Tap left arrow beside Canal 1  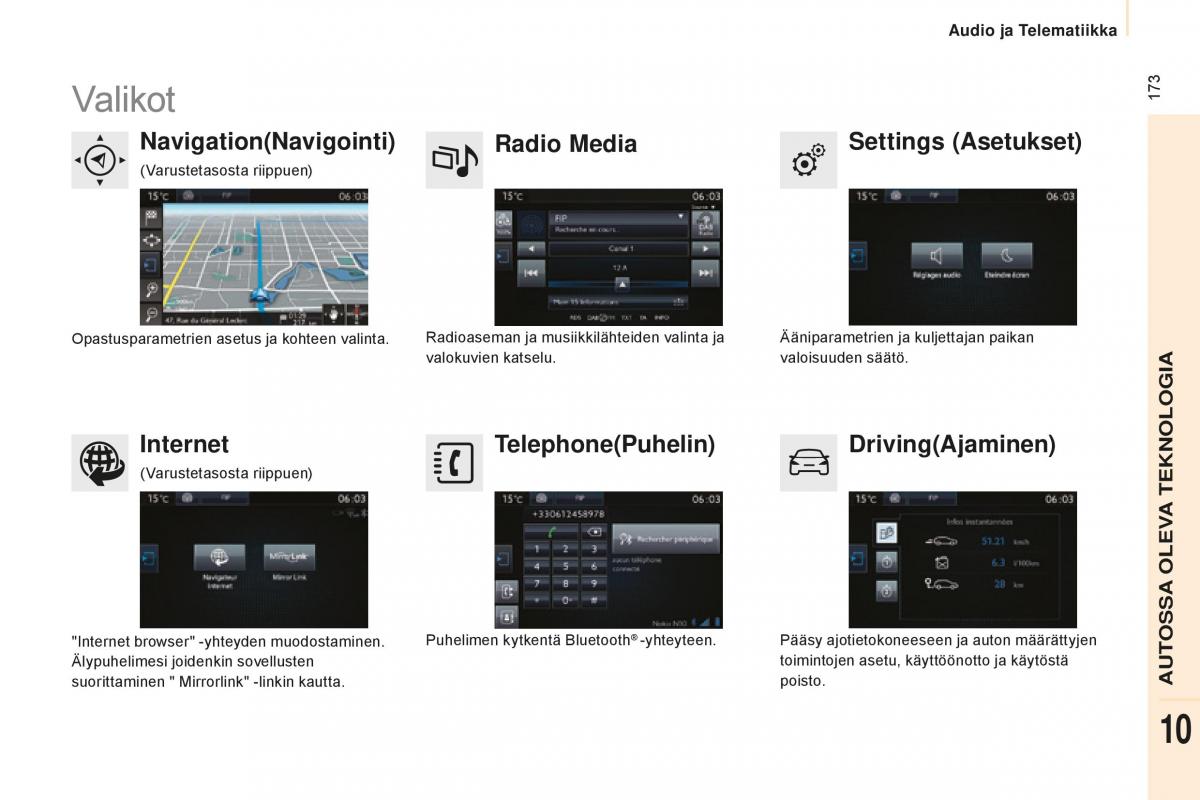pyautogui.click(x=531, y=248)
